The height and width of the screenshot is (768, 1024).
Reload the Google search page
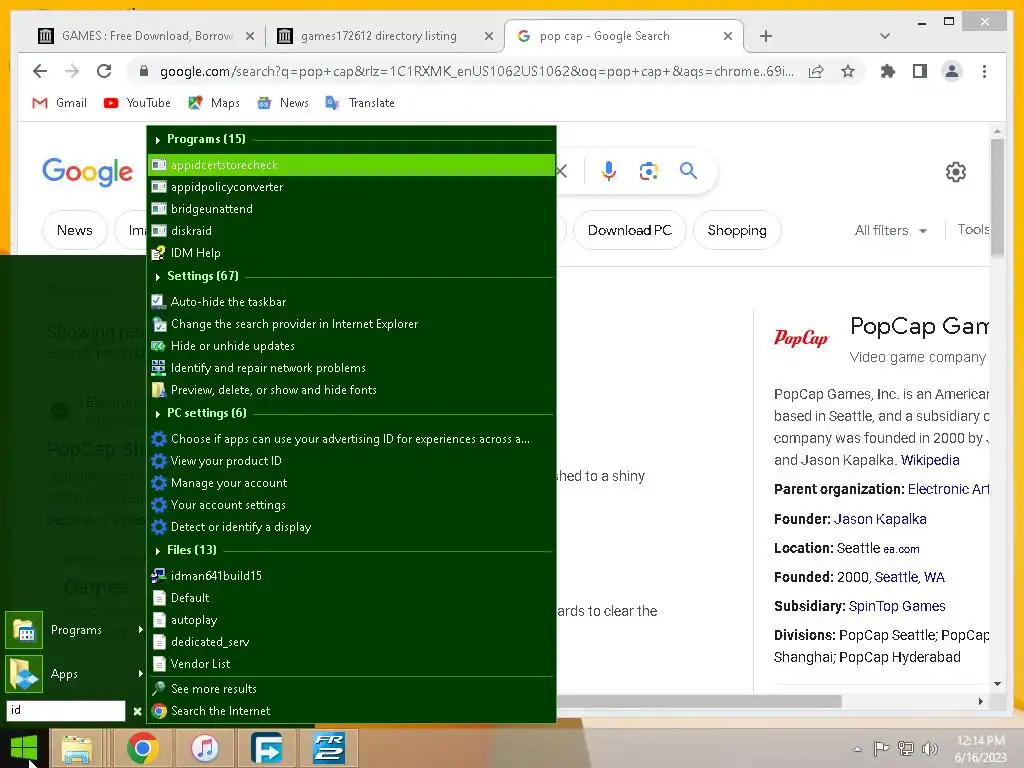(x=104, y=71)
